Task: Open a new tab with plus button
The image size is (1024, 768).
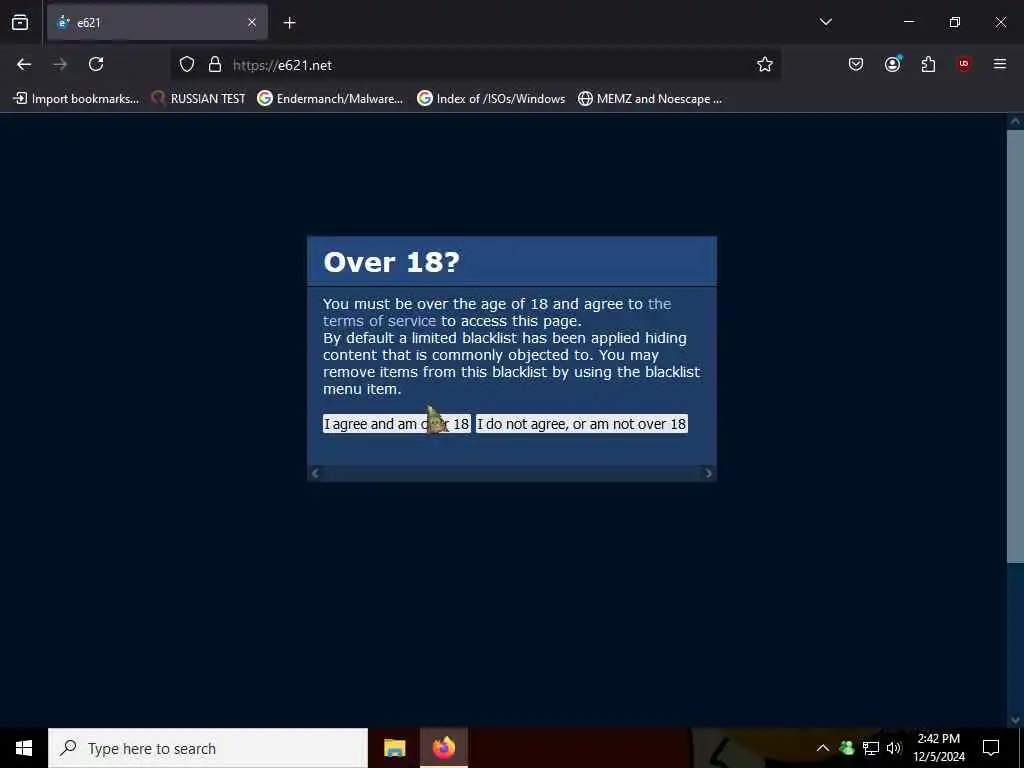Action: (x=289, y=23)
